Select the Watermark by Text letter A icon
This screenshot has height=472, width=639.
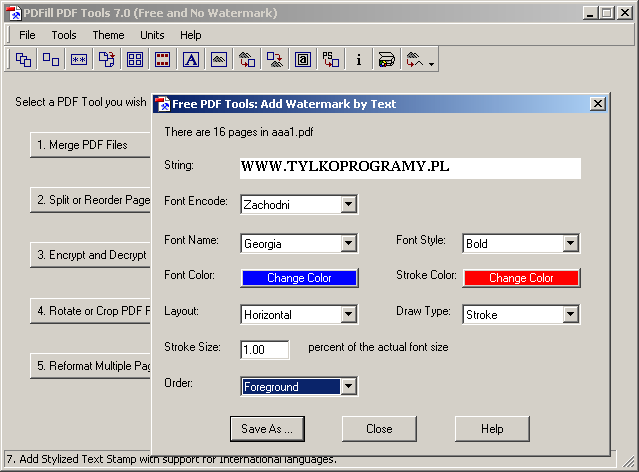(191, 60)
